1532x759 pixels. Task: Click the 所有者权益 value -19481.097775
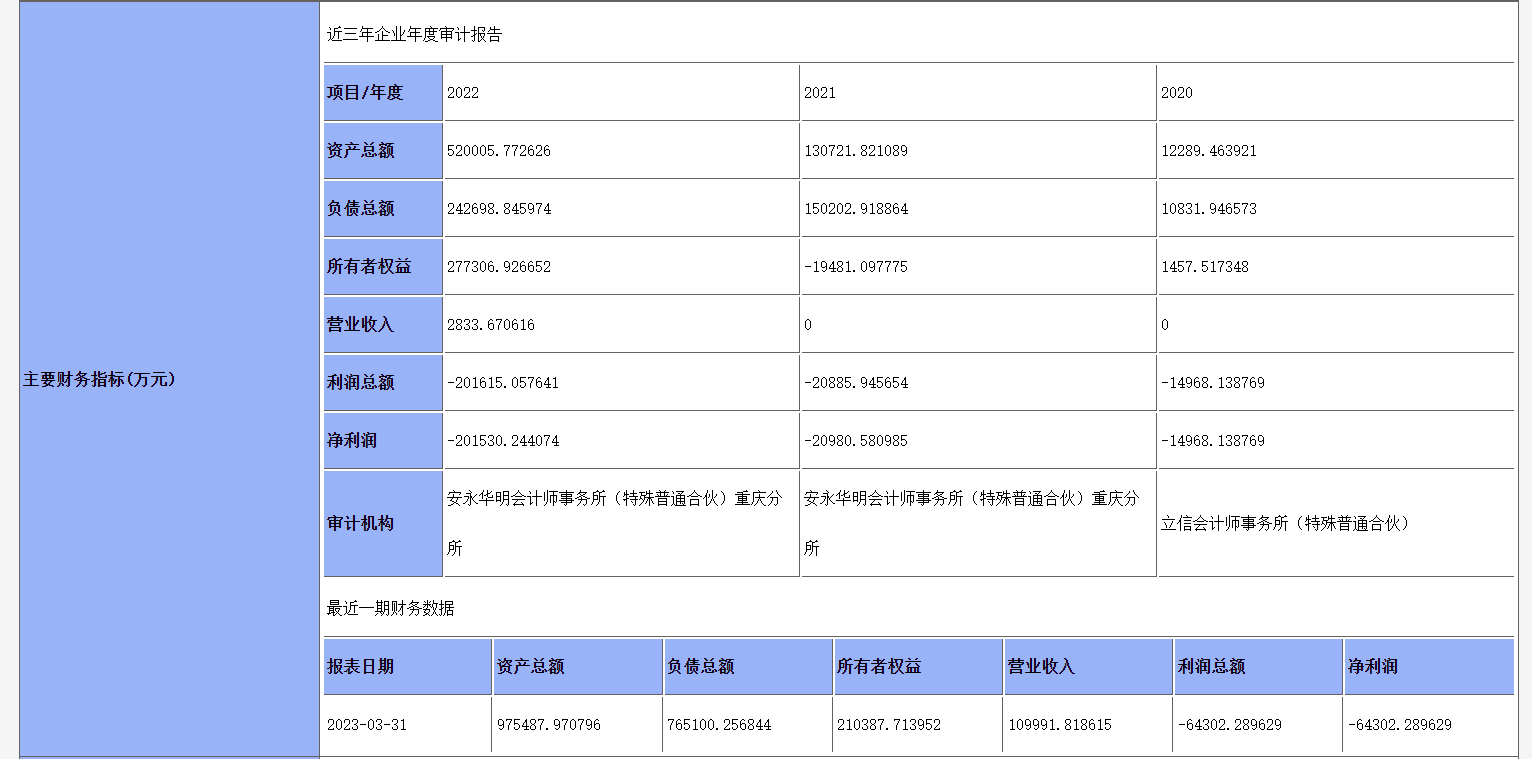(856, 267)
